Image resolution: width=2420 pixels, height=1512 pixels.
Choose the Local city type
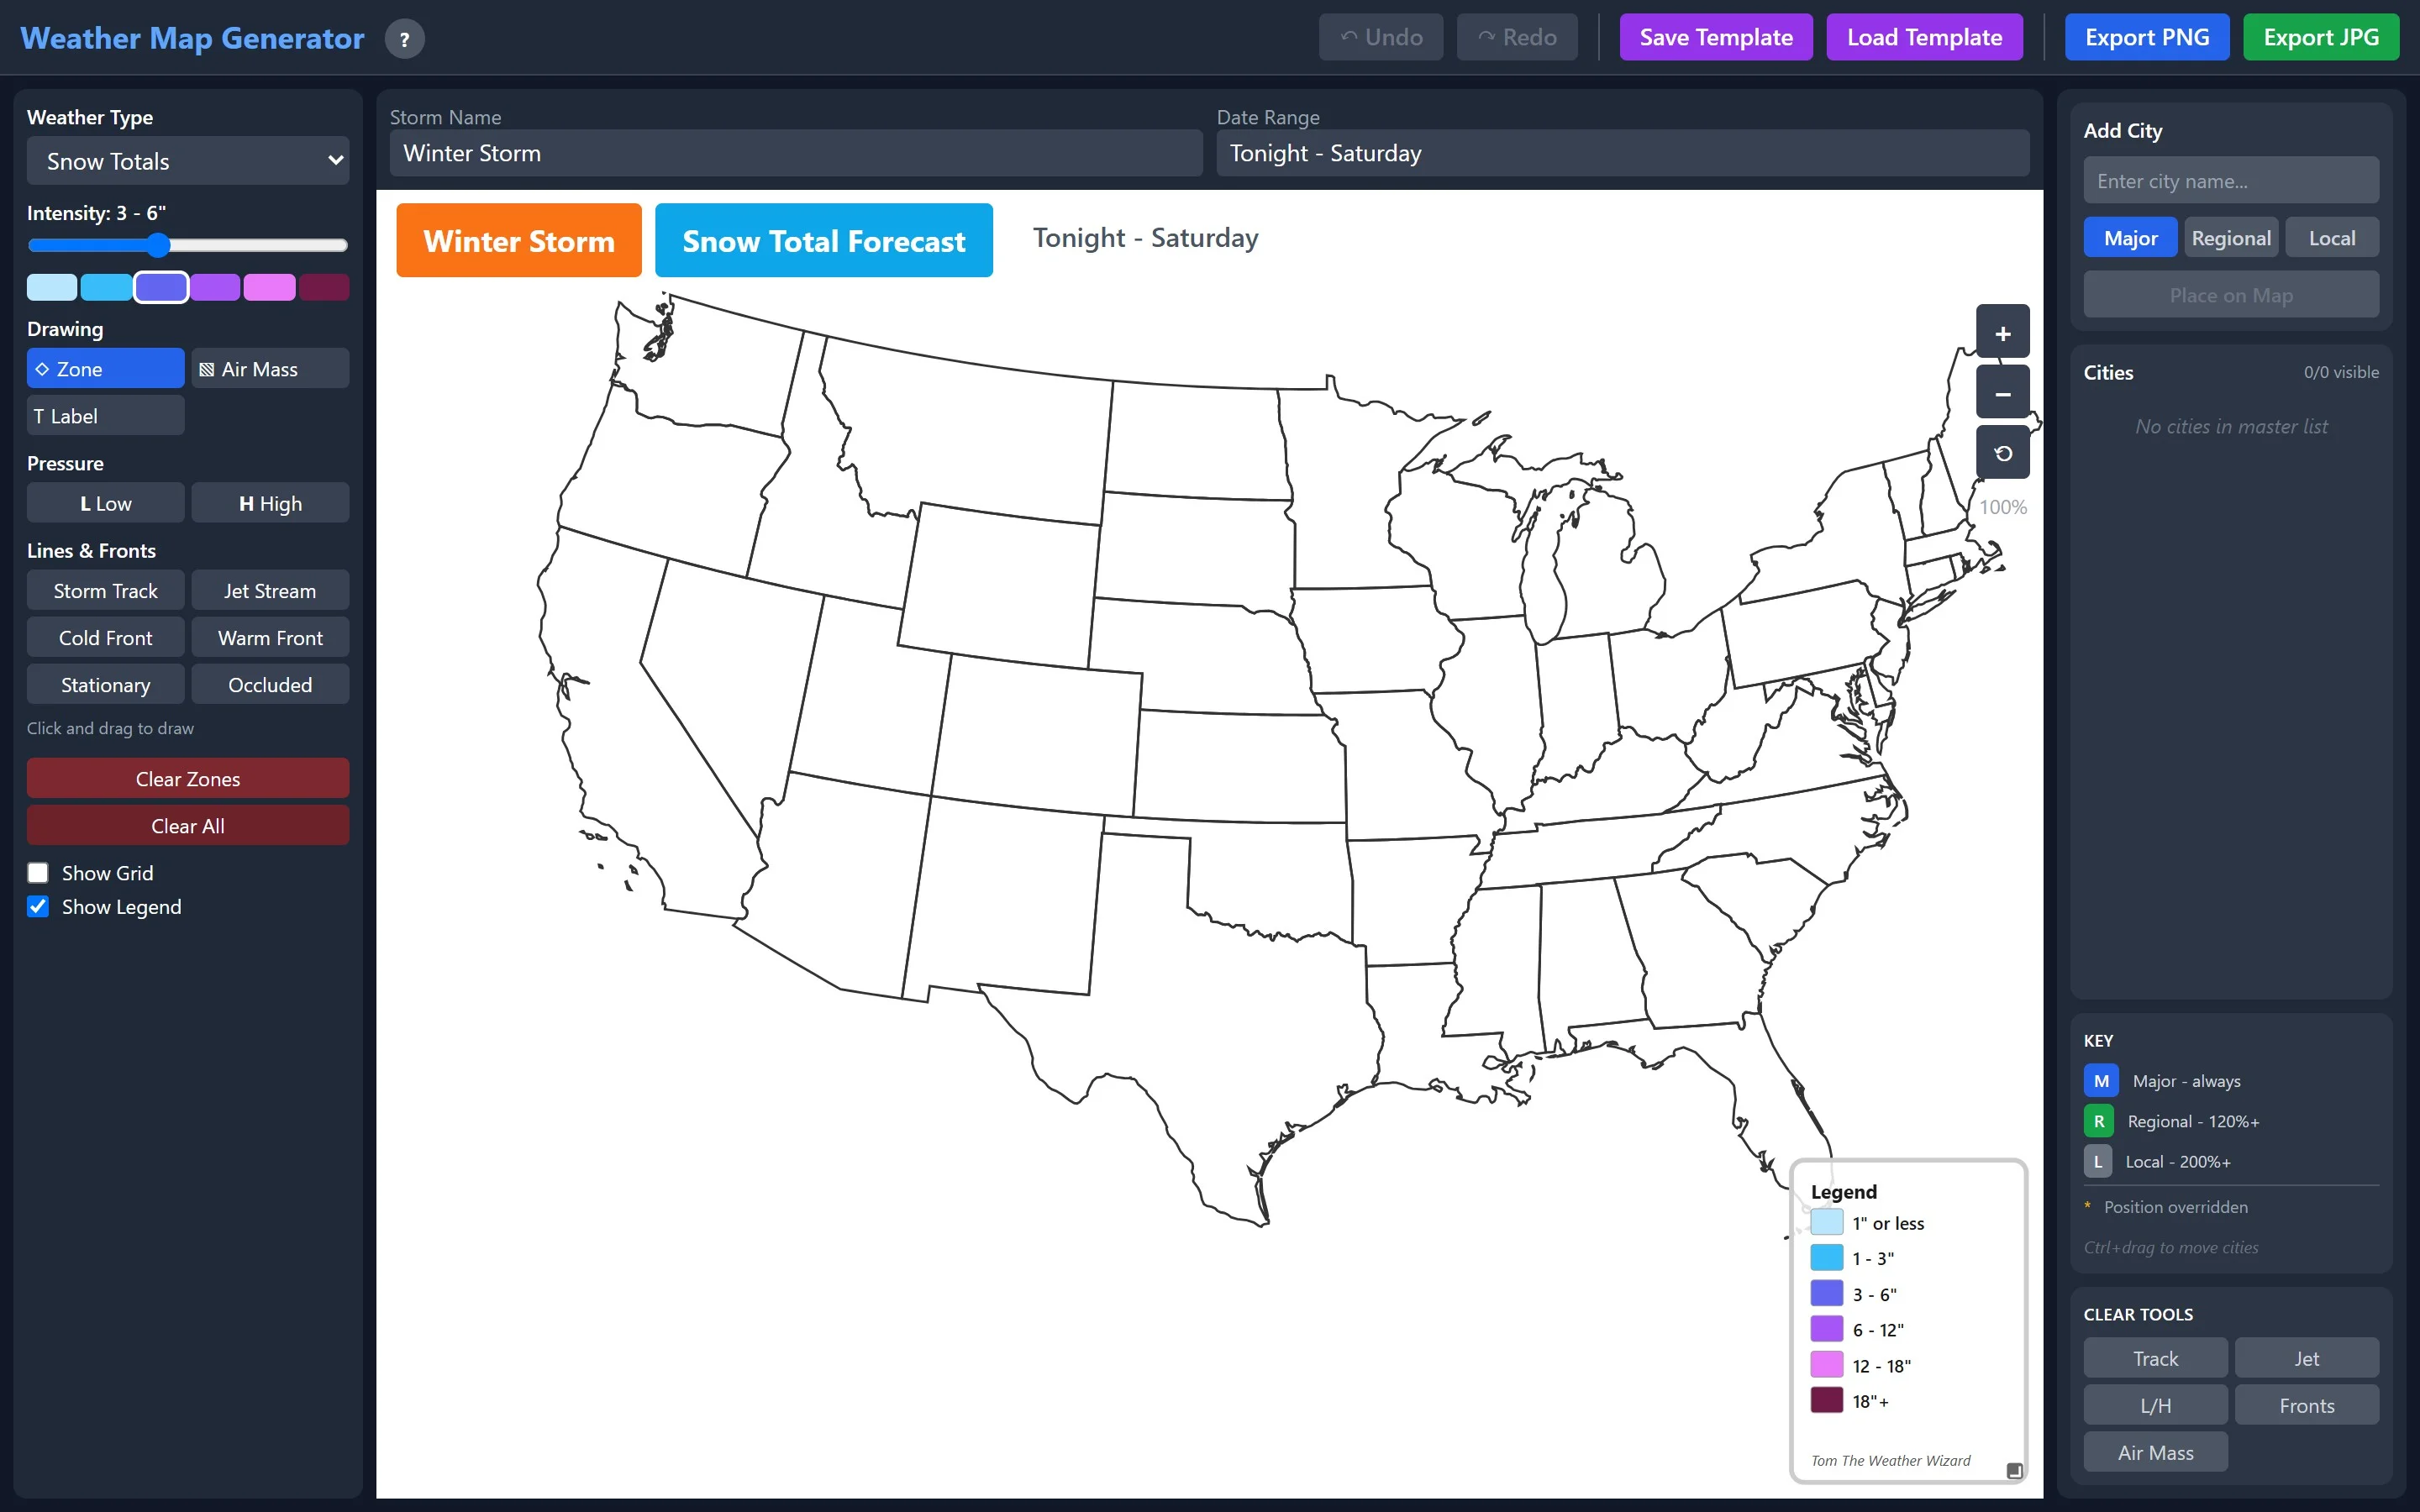(2331, 238)
